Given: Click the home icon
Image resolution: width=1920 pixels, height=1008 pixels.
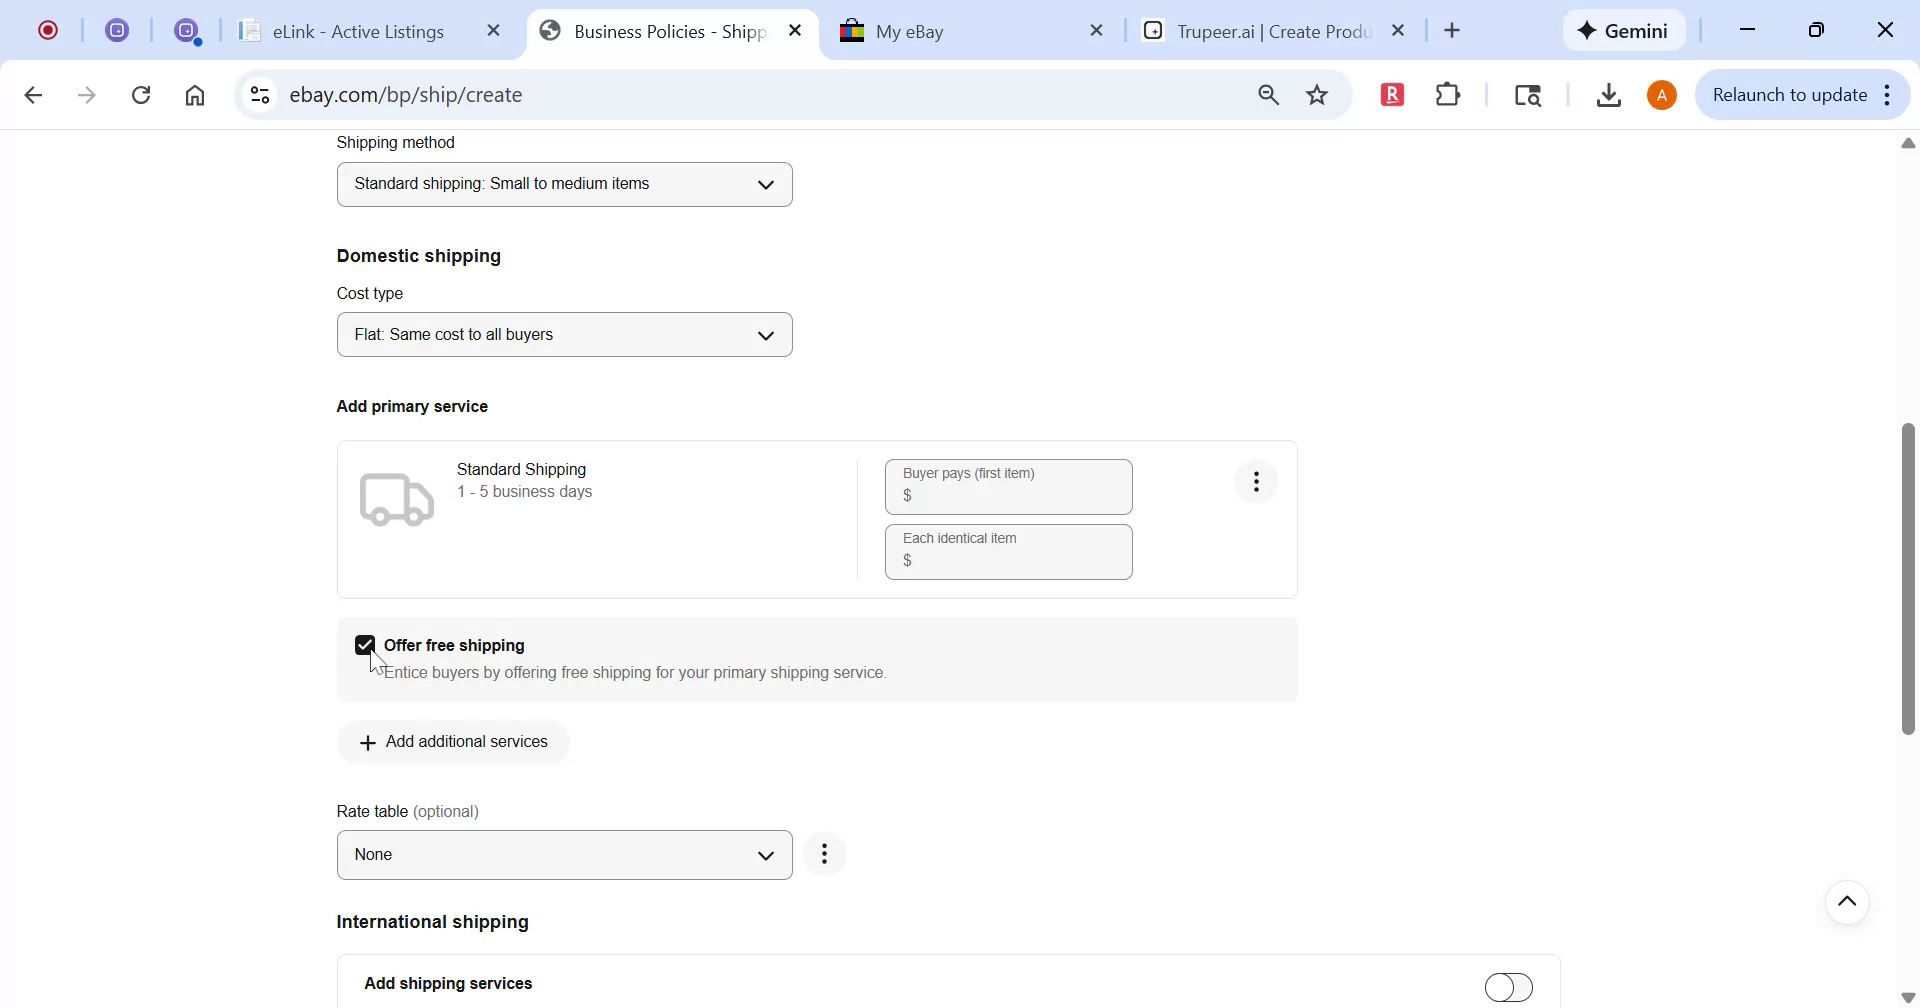Looking at the screenshot, I should click(x=195, y=94).
